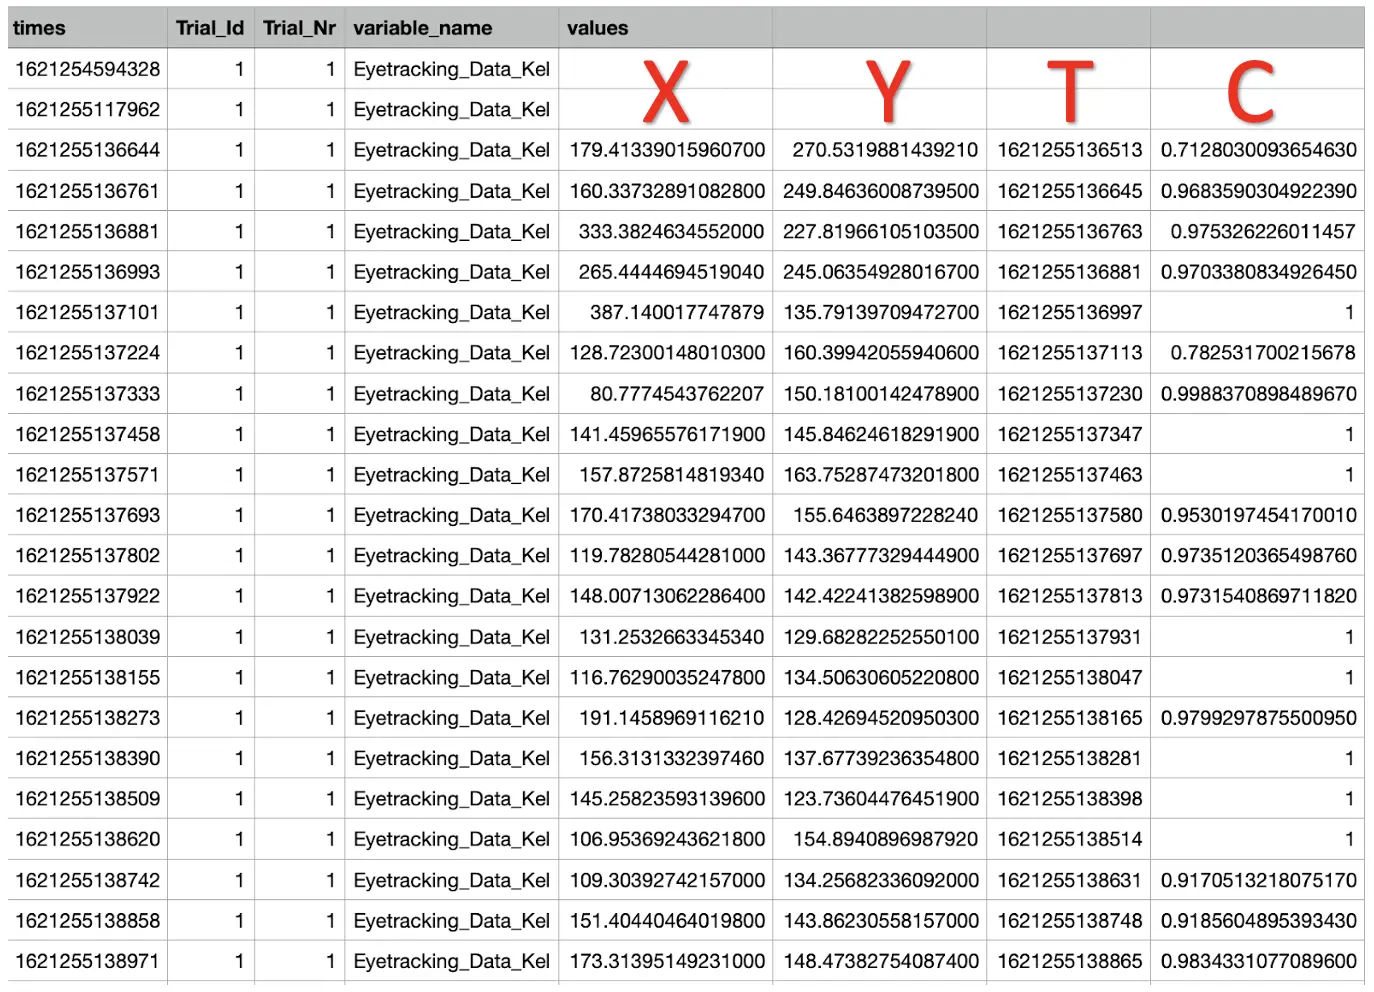
Task: Click value 270.5319881439210
Action: (879, 150)
